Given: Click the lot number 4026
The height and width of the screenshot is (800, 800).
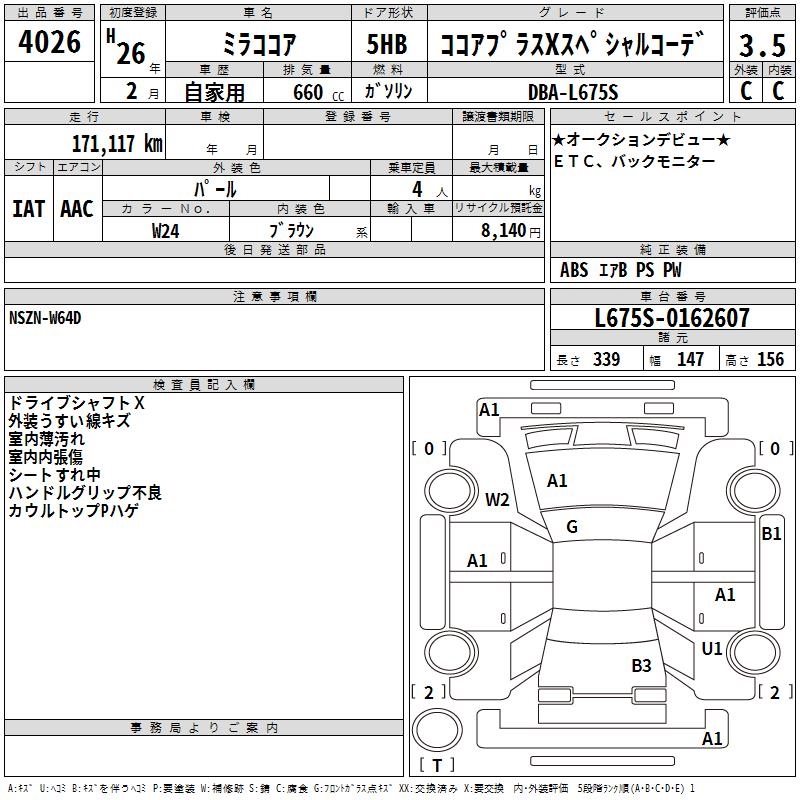Looking at the screenshot, I should pyautogui.click(x=49, y=41).
